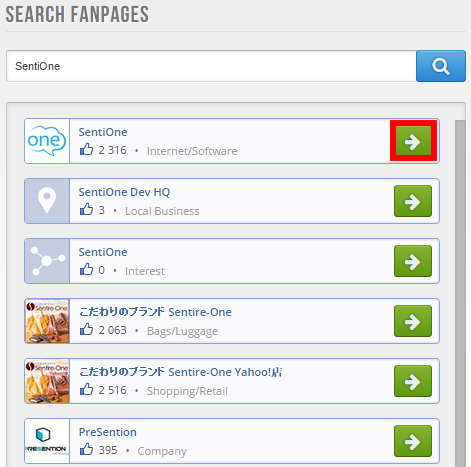Focus the fanpage search text field
471x467 pixels.
(211, 66)
